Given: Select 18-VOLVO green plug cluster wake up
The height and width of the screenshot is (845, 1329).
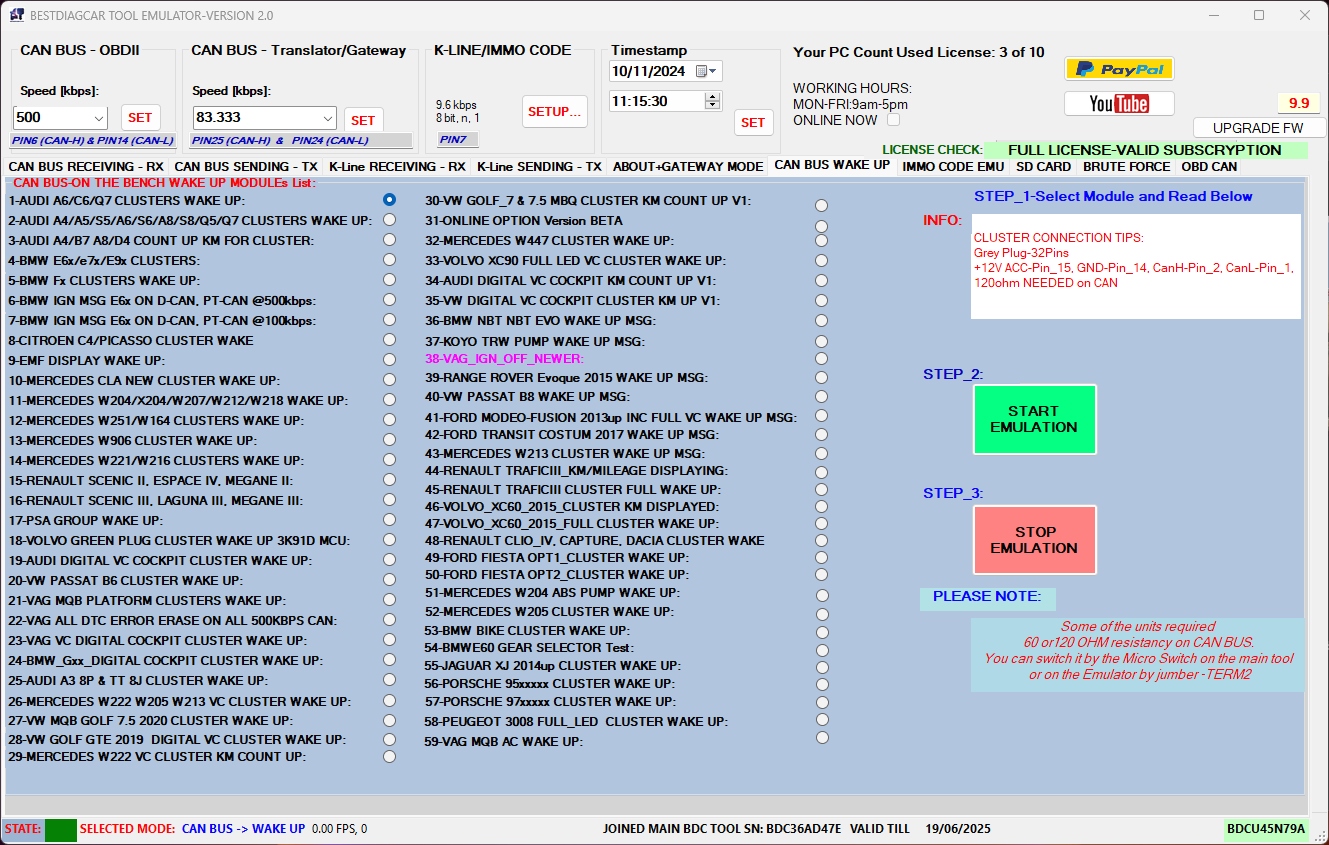Looking at the screenshot, I should click(x=389, y=540).
